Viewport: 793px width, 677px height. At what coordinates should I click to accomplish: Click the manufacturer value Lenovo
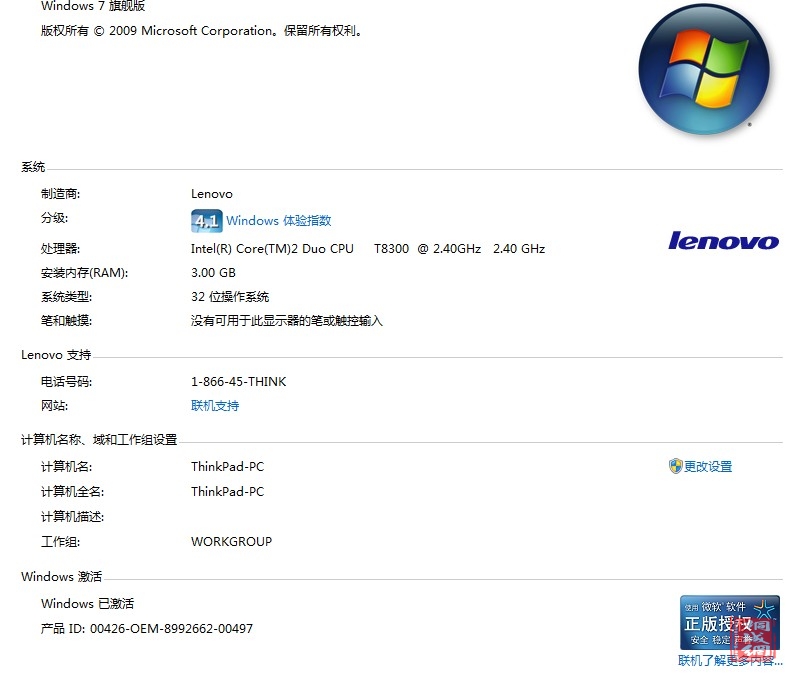tap(212, 194)
